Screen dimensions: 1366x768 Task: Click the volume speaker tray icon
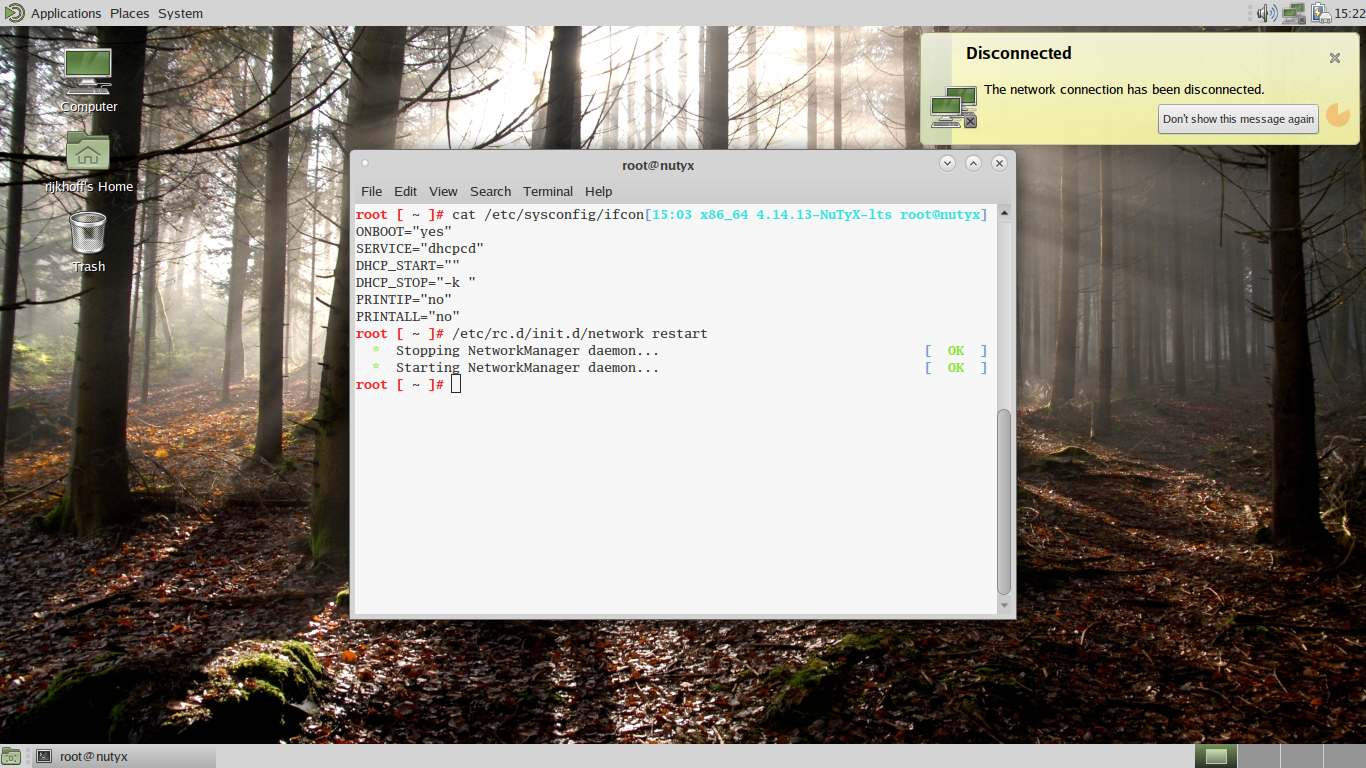[1267, 13]
